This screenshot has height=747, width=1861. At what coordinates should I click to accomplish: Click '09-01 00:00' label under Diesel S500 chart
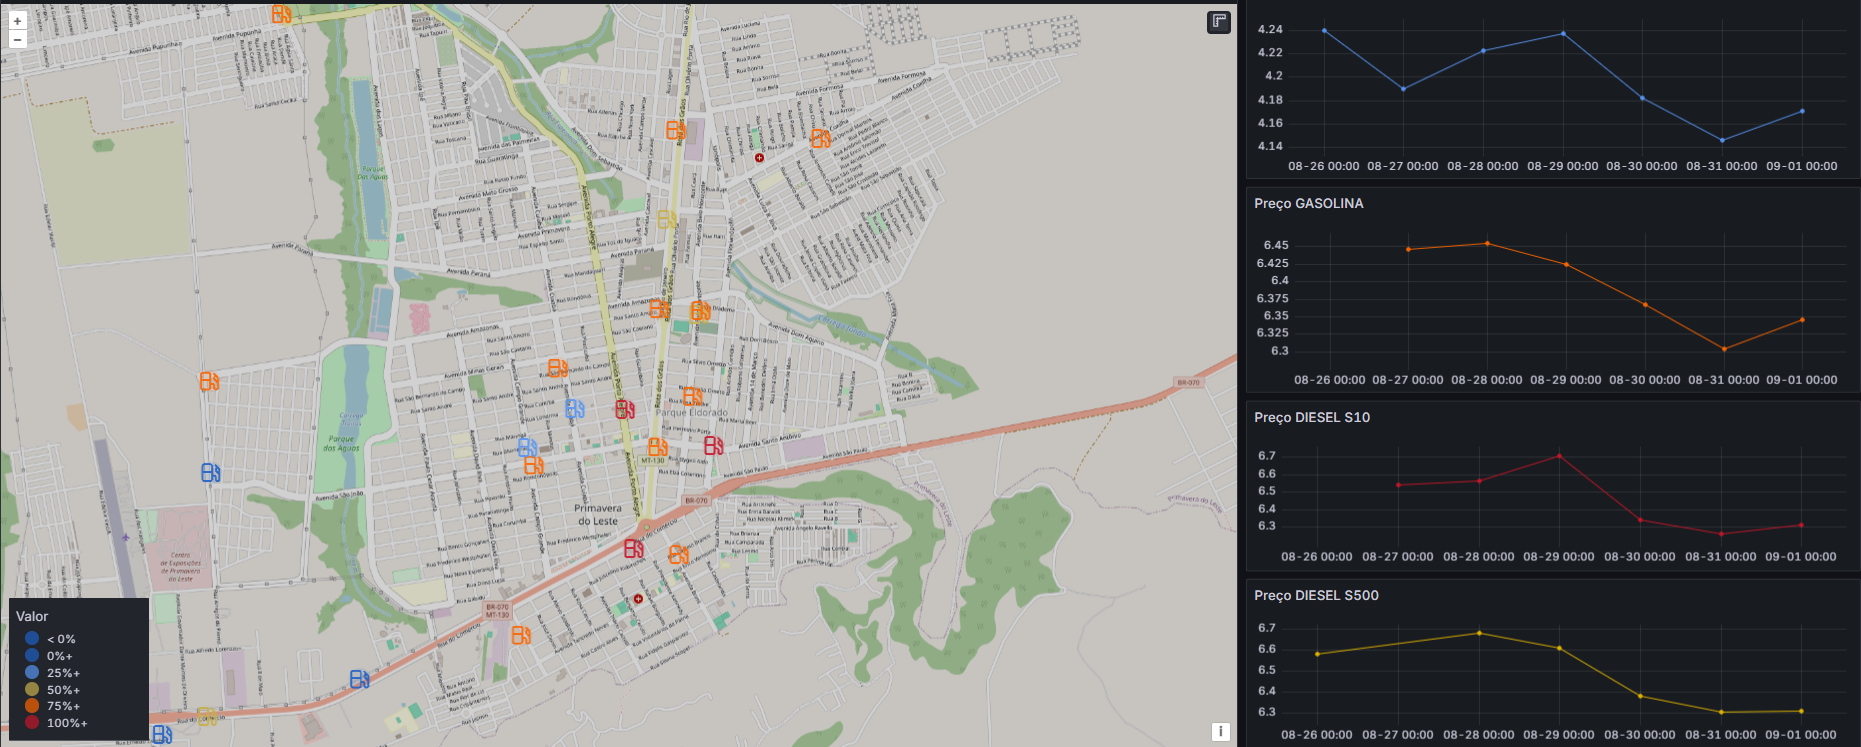[x=1800, y=734]
